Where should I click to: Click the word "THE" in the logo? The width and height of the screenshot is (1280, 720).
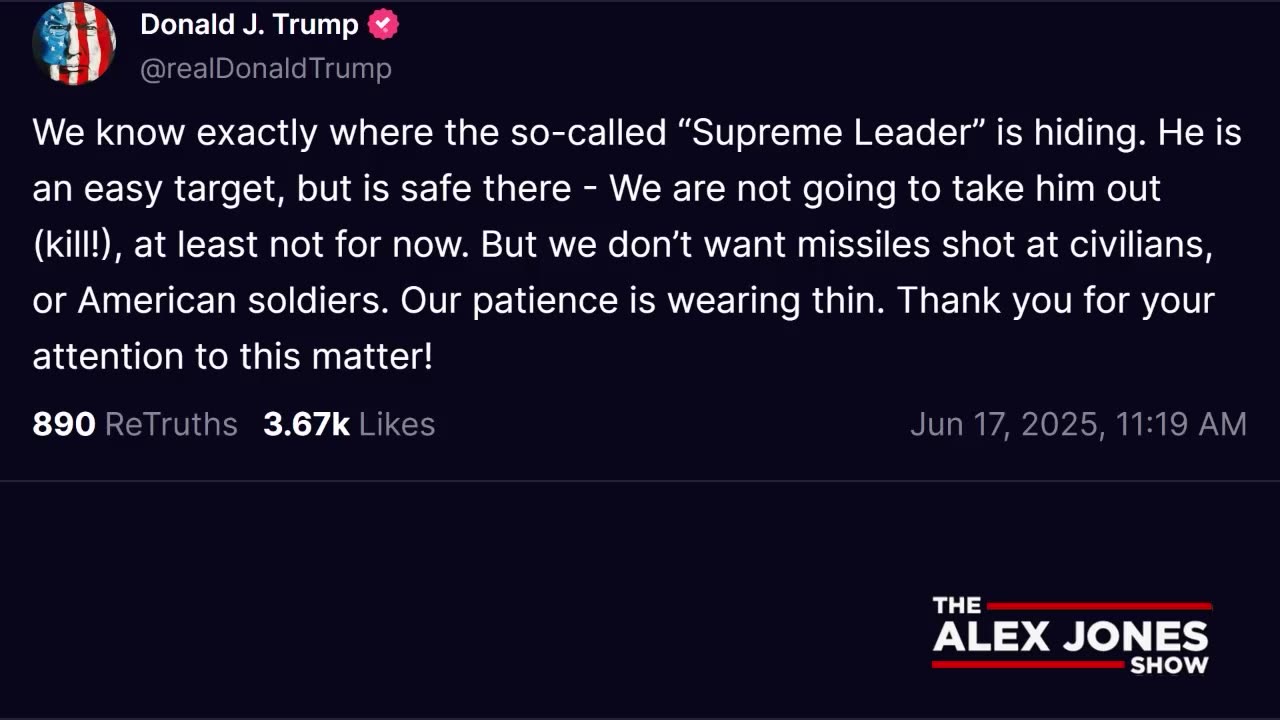(x=957, y=605)
